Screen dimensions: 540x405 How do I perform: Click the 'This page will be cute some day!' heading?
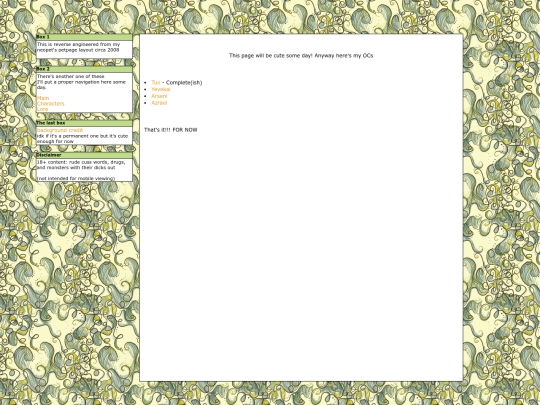click(x=271, y=55)
